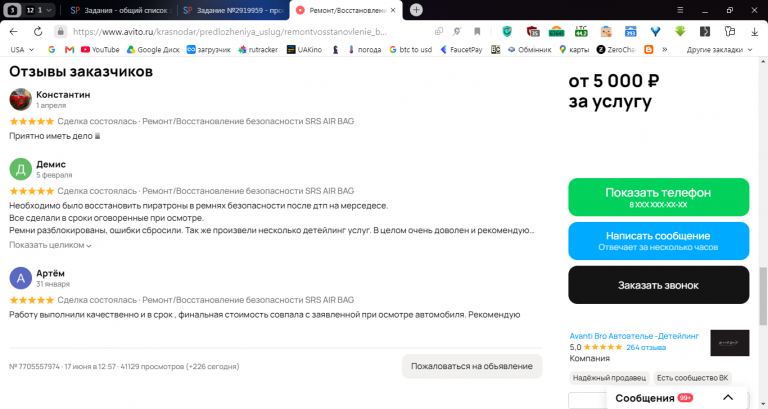
Task: Open the browser extensions panel icon
Action: pyautogui.click(x=730, y=31)
